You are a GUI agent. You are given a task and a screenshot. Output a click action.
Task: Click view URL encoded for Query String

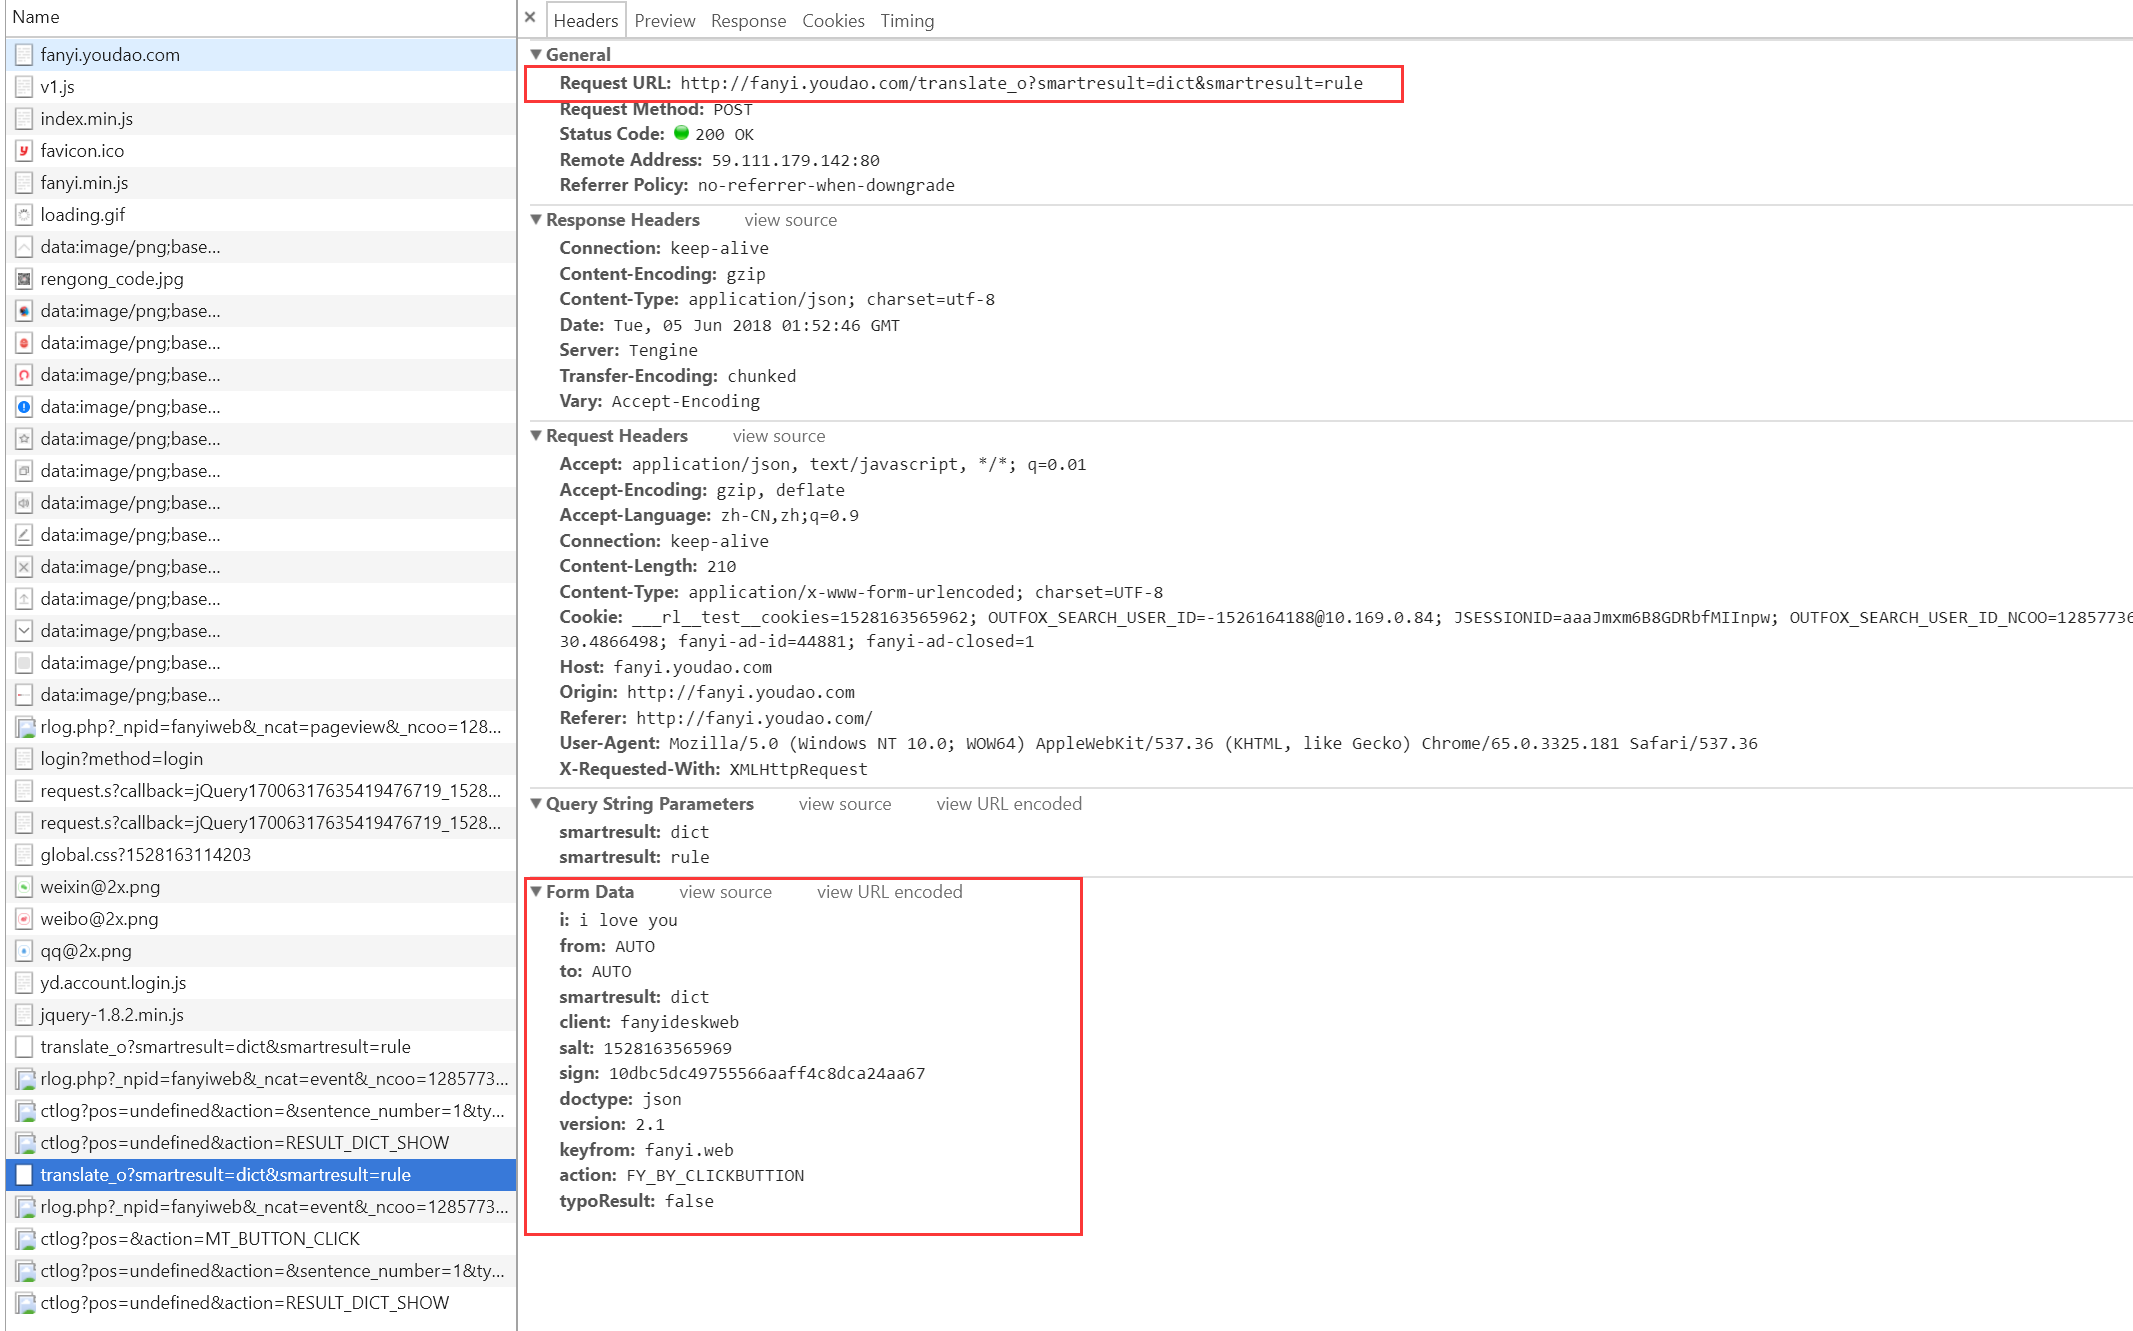click(1008, 804)
